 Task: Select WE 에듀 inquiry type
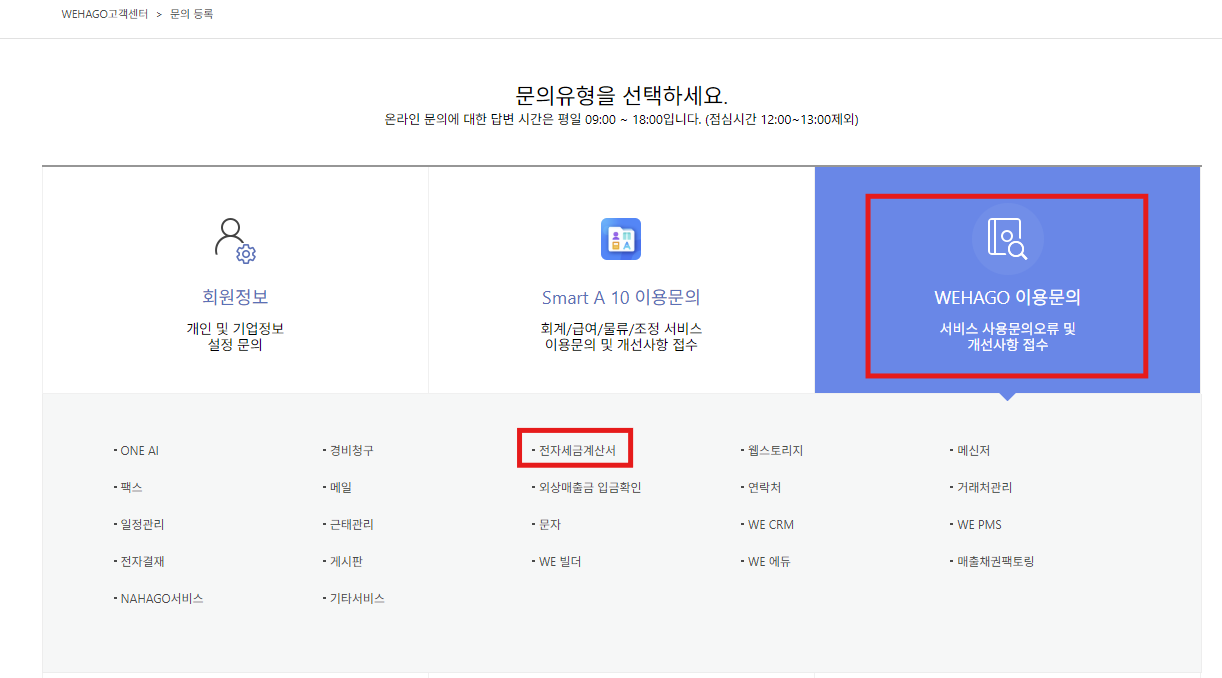(x=768, y=562)
